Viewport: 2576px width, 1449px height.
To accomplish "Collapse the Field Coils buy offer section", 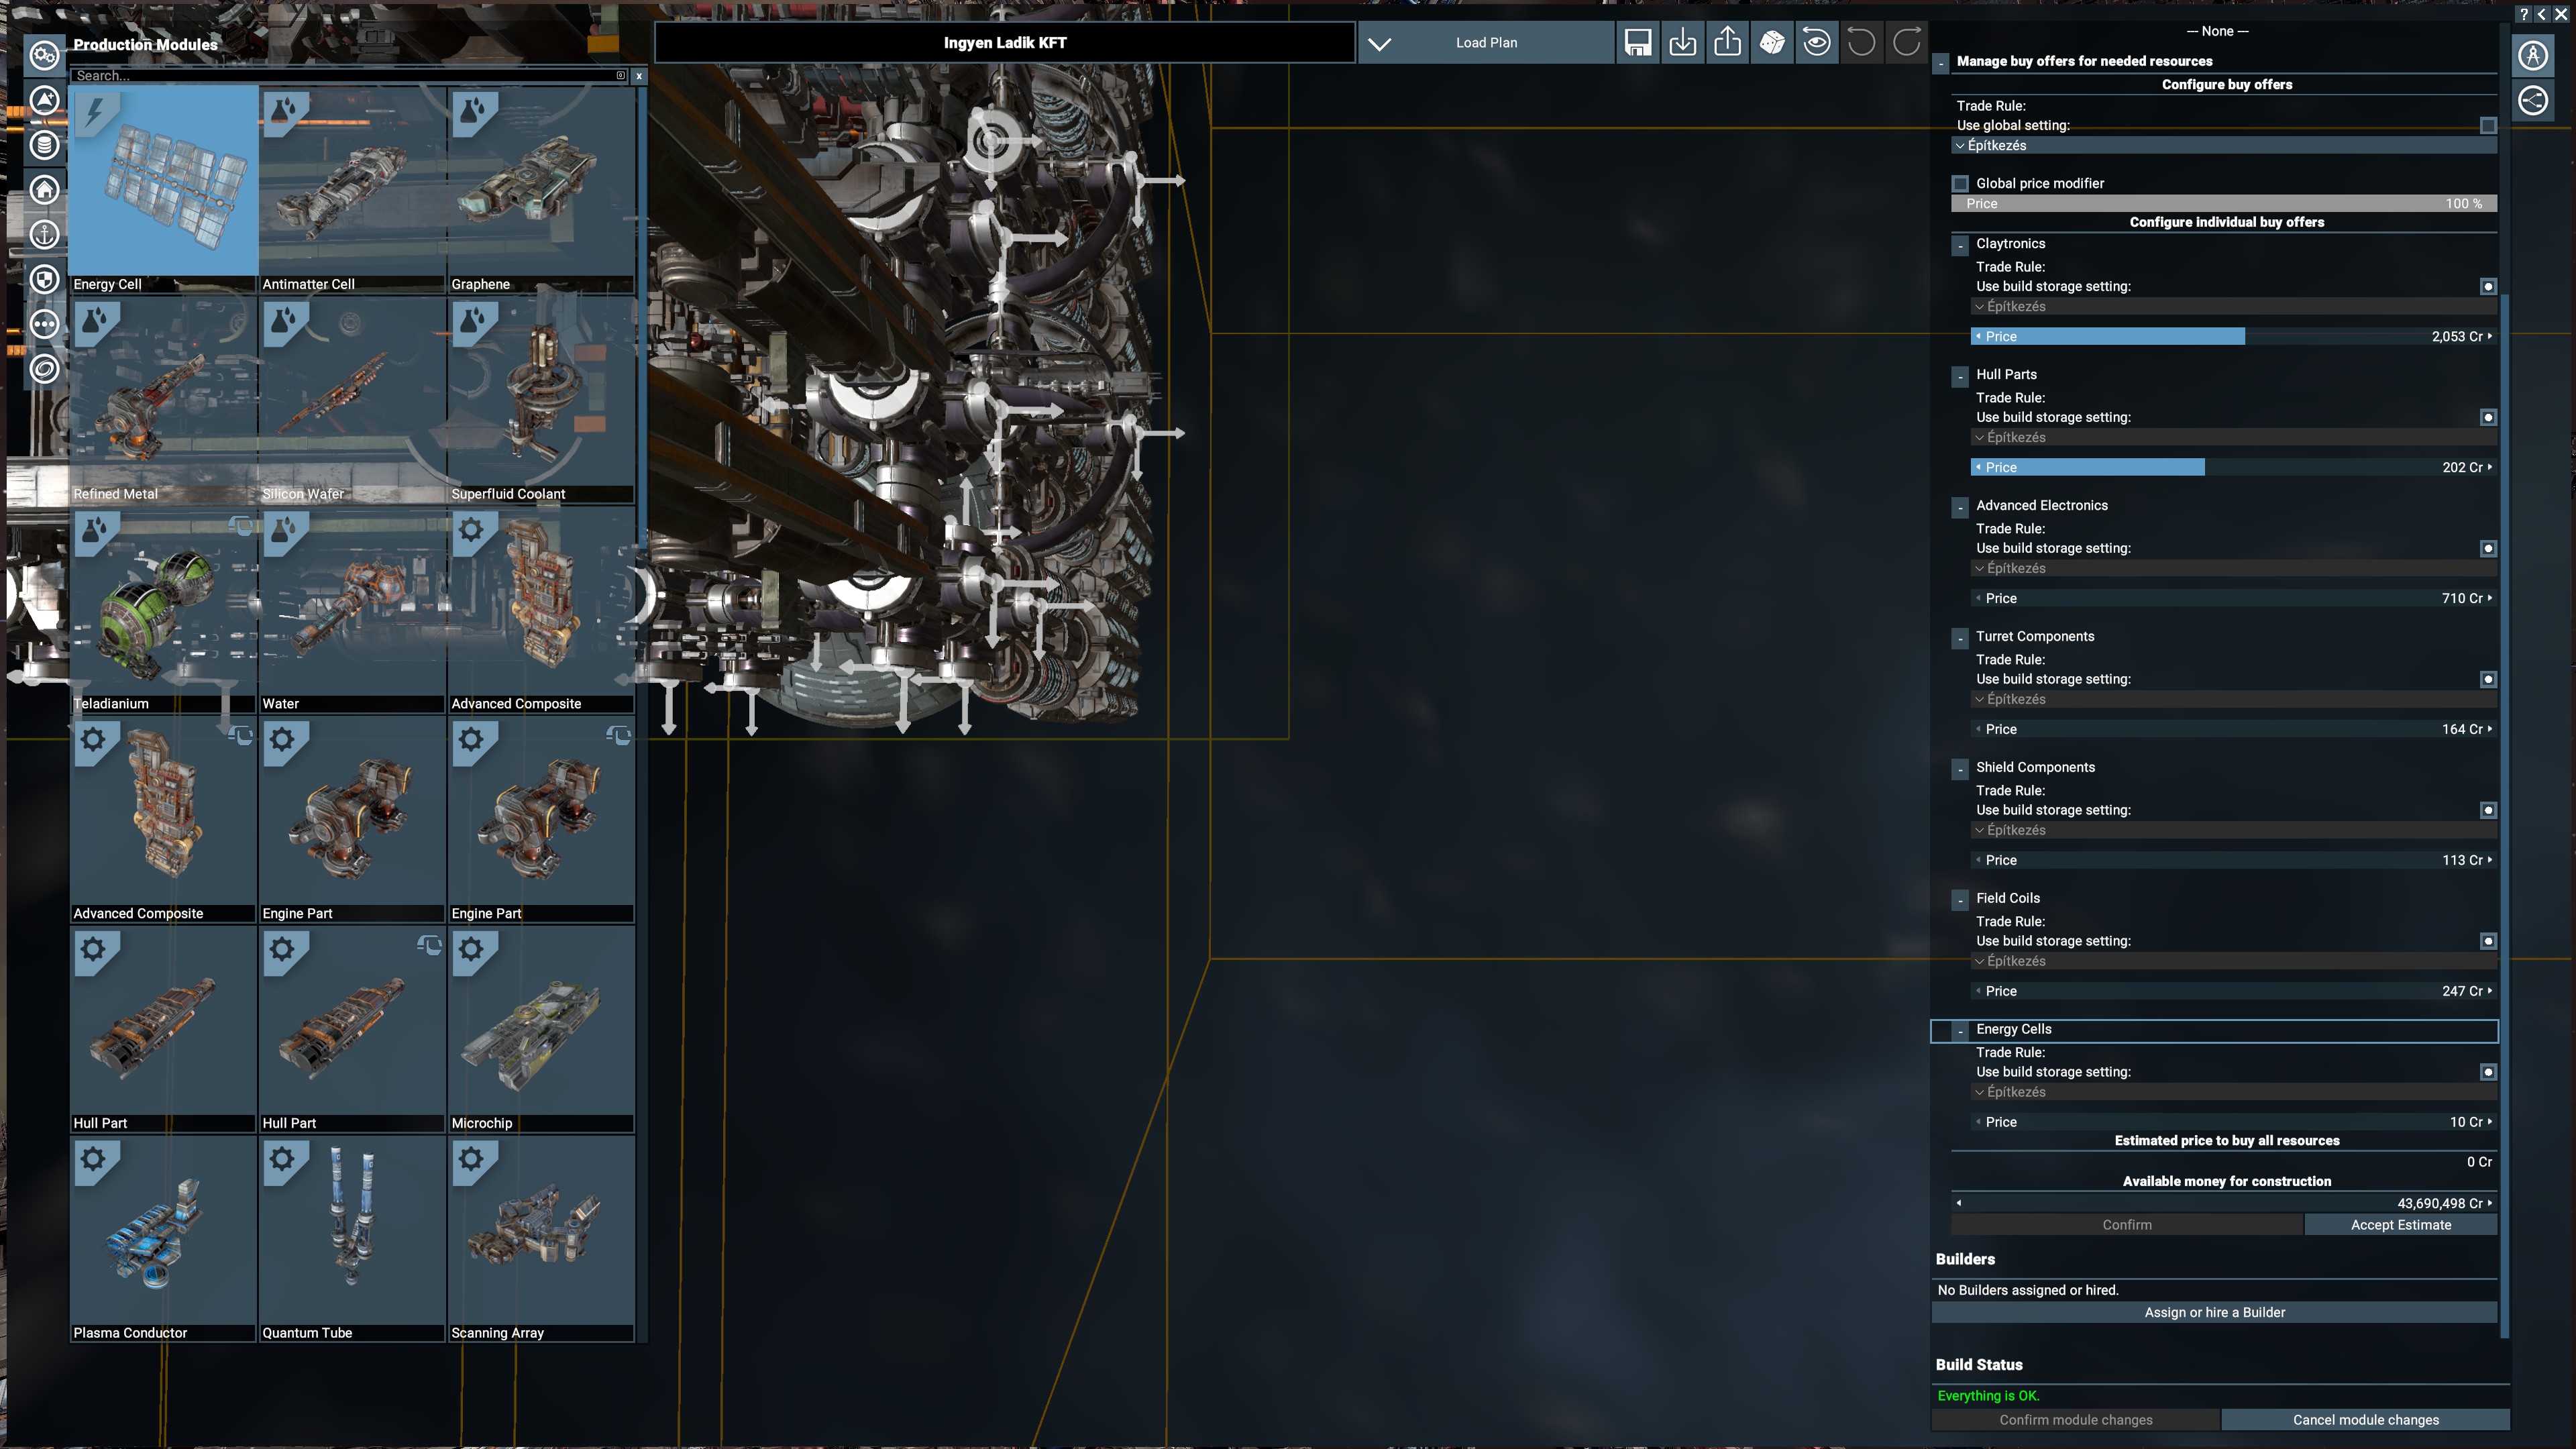I will pyautogui.click(x=1960, y=901).
